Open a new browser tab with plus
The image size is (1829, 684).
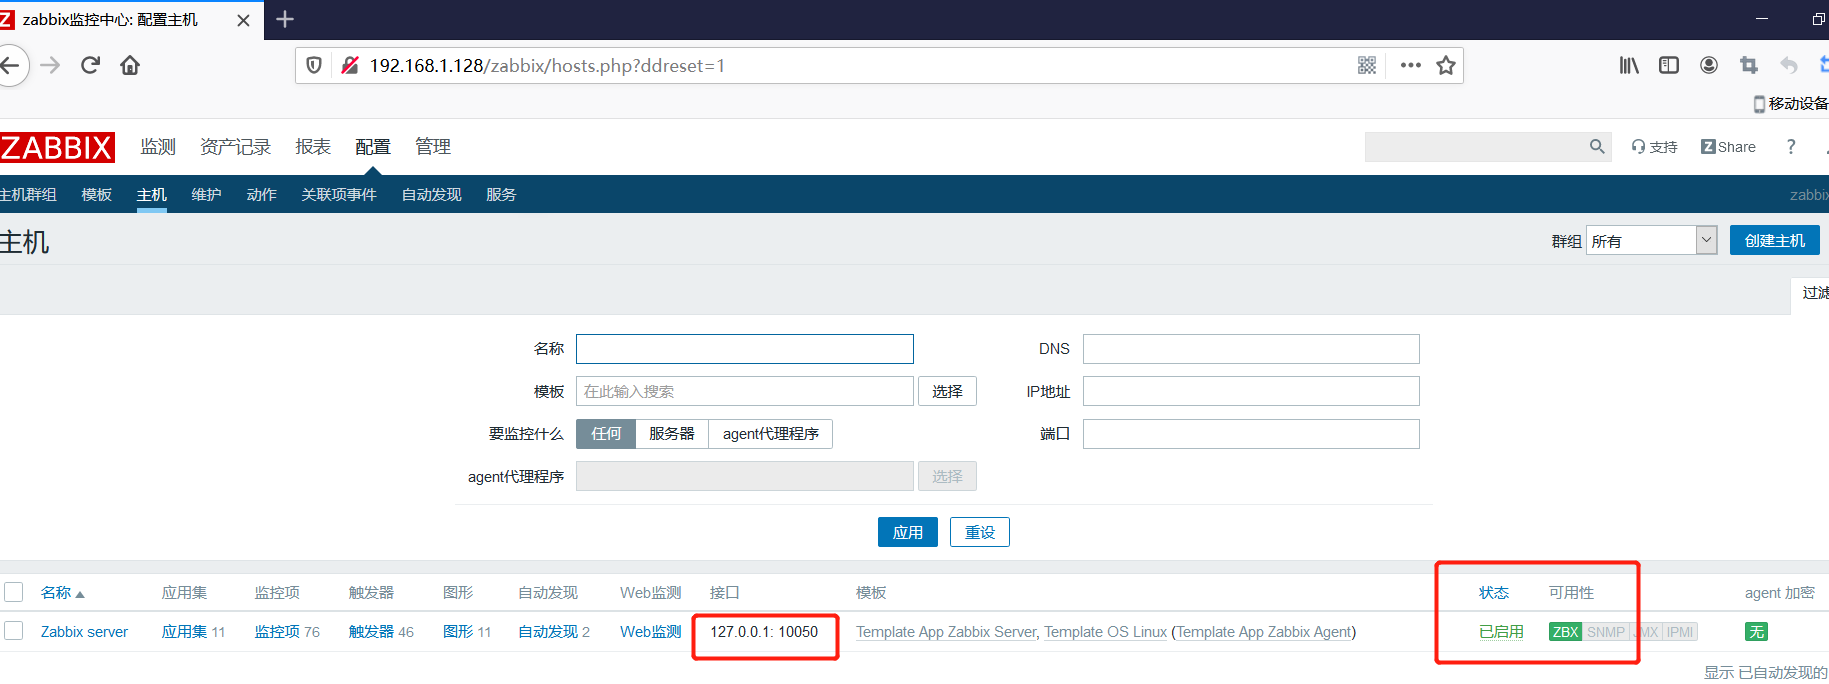(x=285, y=19)
